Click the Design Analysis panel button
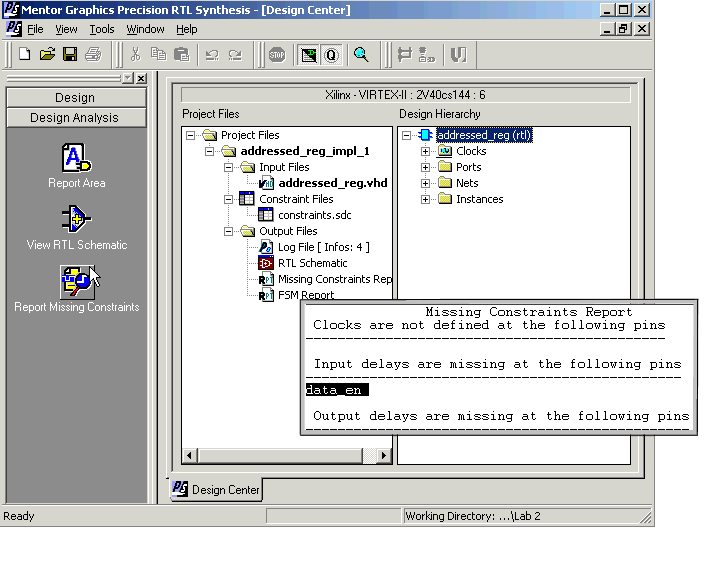 point(76,118)
